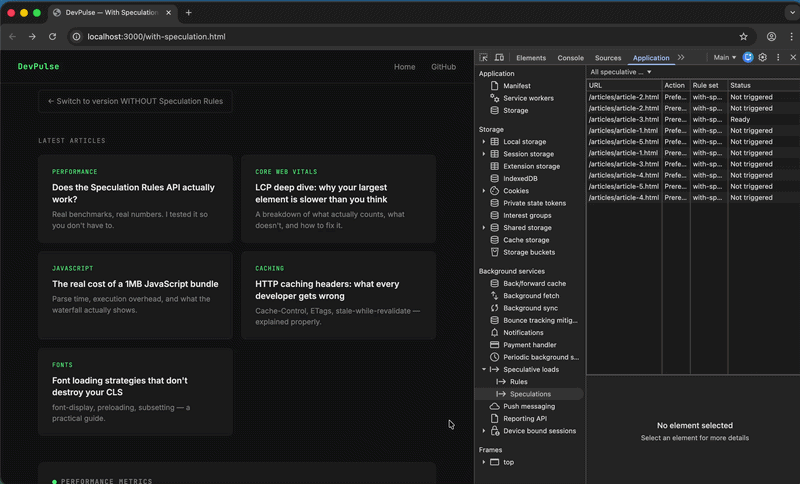This screenshot has width=800, height=484.
Task: Sort by the Rule set column header
Action: (709, 85)
